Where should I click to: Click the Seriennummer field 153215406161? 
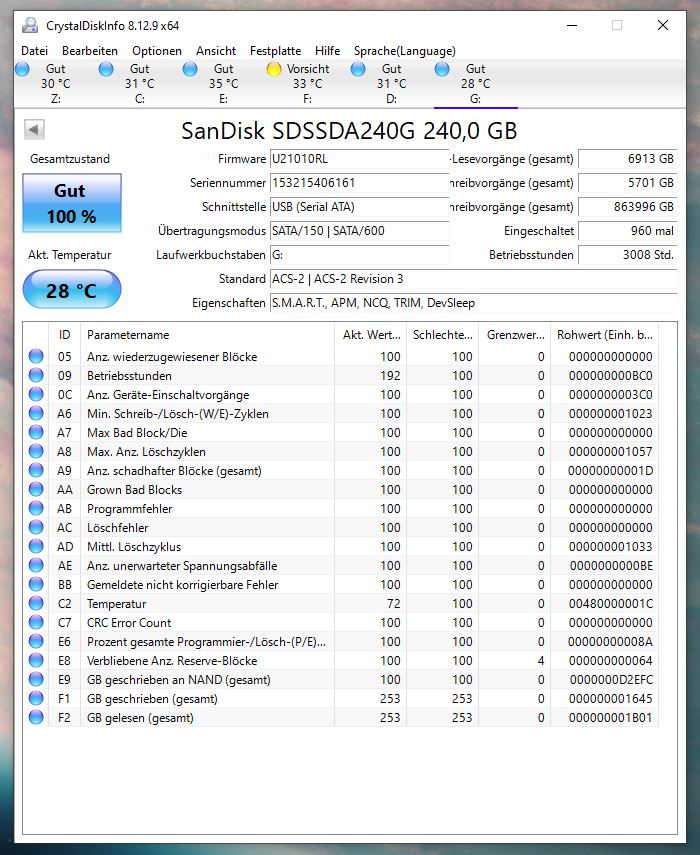pyautogui.click(x=359, y=183)
